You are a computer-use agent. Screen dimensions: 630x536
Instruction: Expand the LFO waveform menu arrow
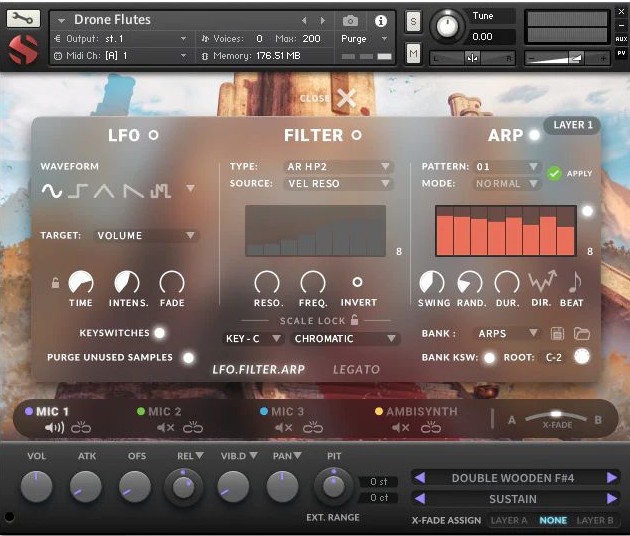click(190, 188)
